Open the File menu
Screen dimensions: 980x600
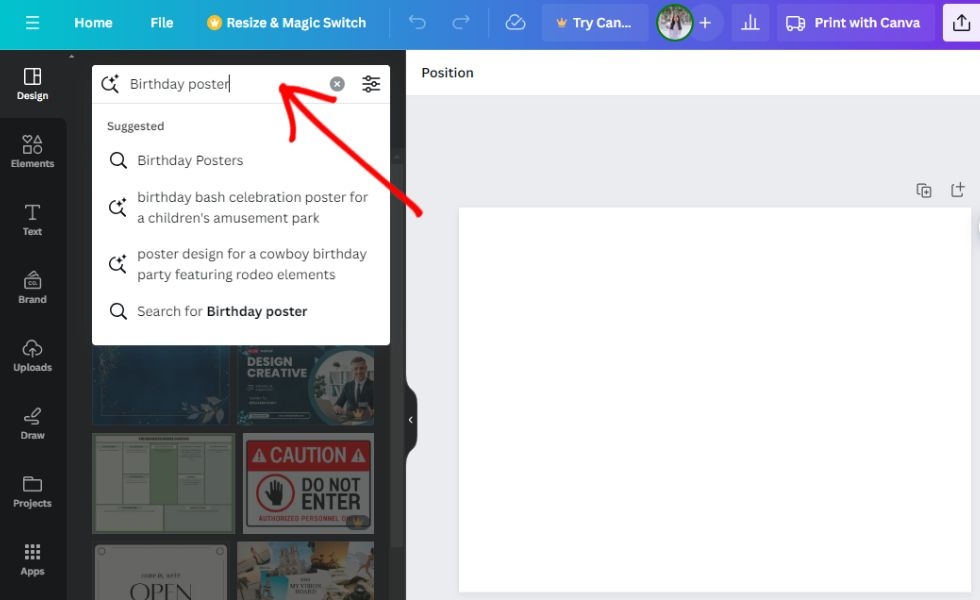click(x=161, y=23)
